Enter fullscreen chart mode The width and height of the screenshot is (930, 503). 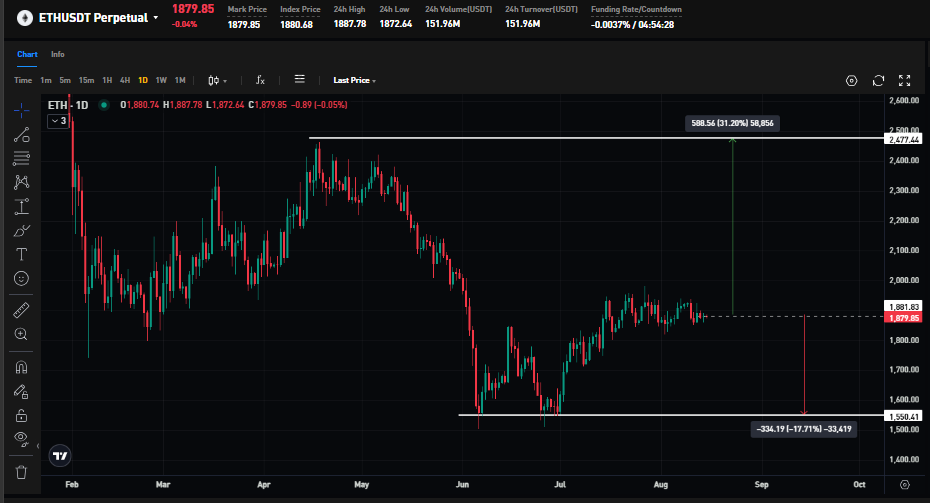904,81
